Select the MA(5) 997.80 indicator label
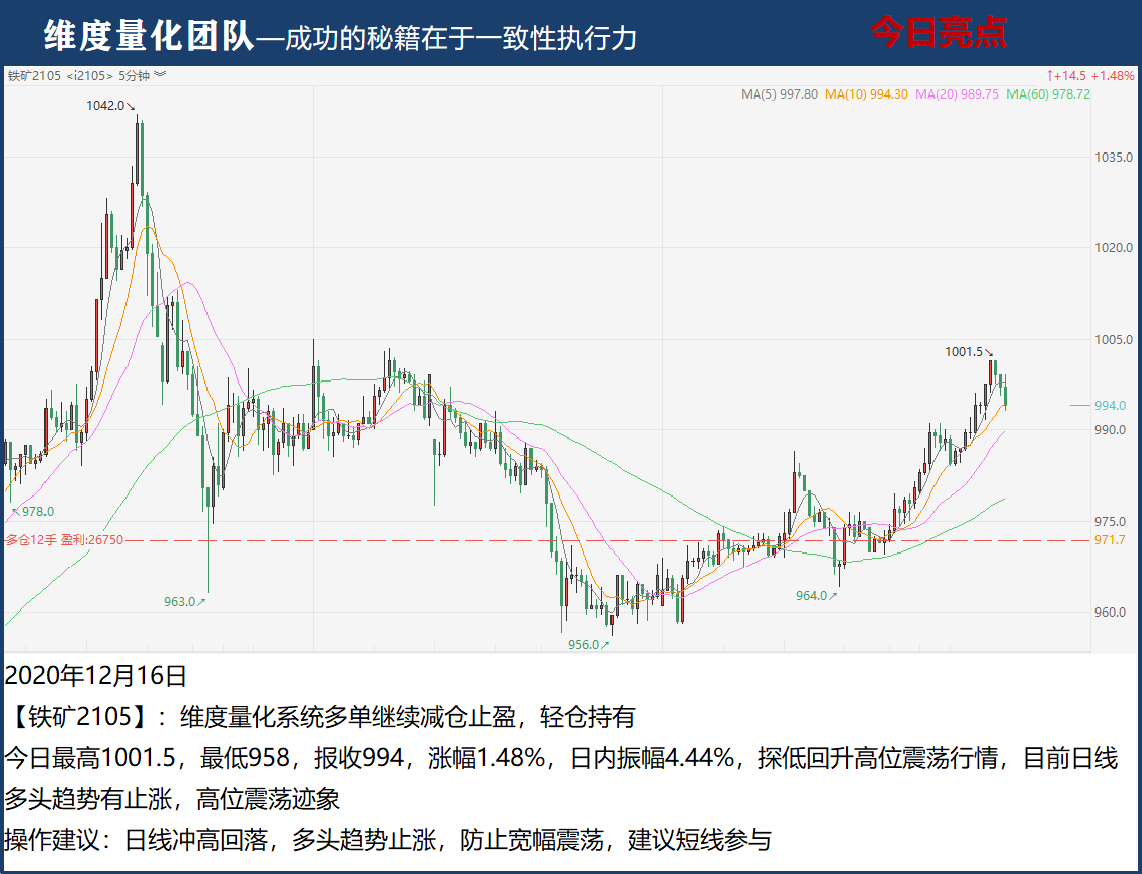The image size is (1142, 874). 779,94
